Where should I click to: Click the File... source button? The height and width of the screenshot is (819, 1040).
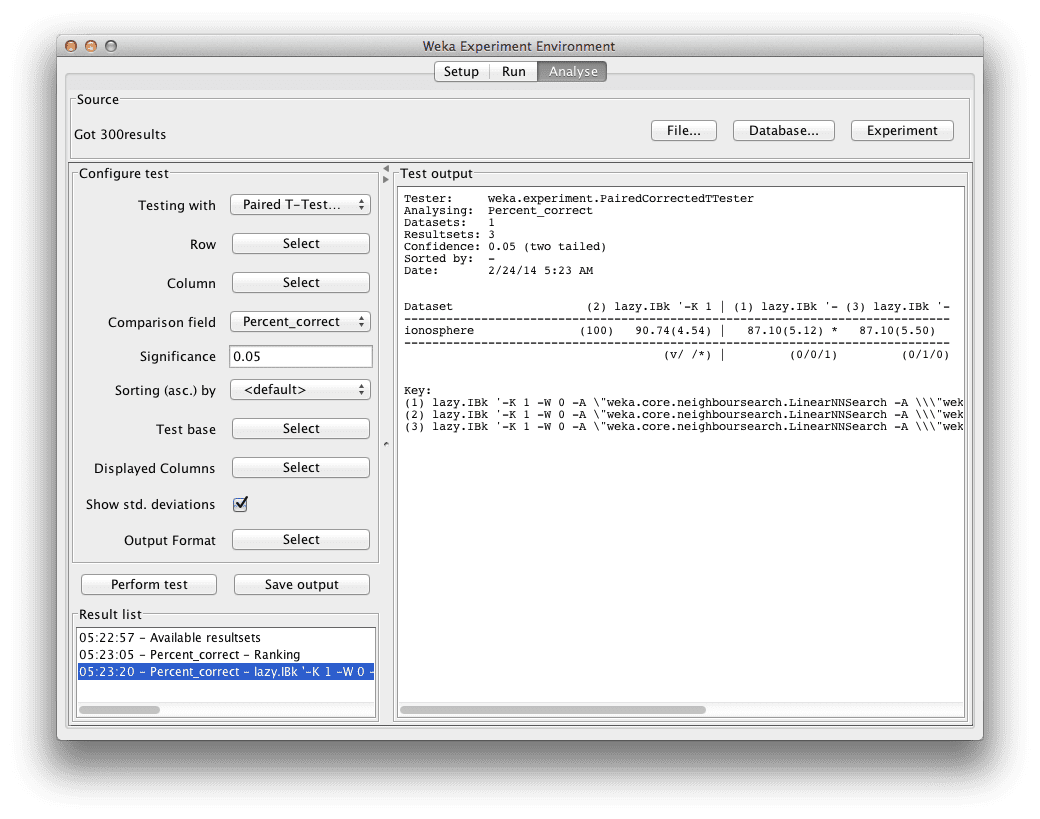pyautogui.click(x=684, y=131)
